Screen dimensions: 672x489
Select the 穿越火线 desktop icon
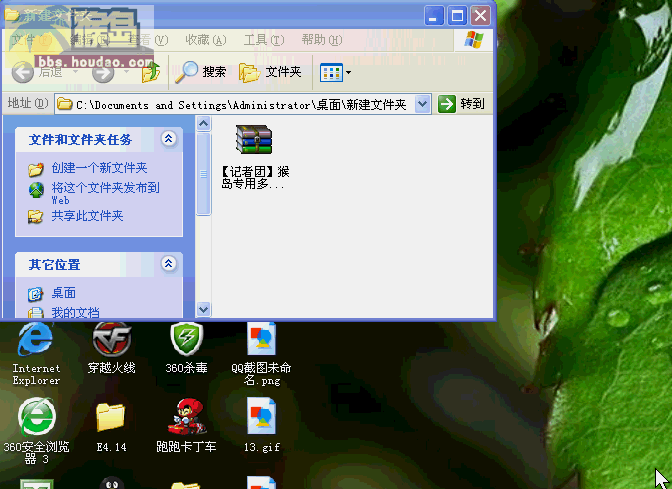[x=111, y=348]
